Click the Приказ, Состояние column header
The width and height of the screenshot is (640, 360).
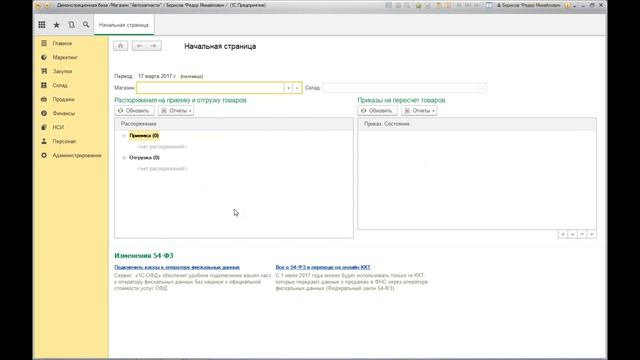click(x=477, y=124)
